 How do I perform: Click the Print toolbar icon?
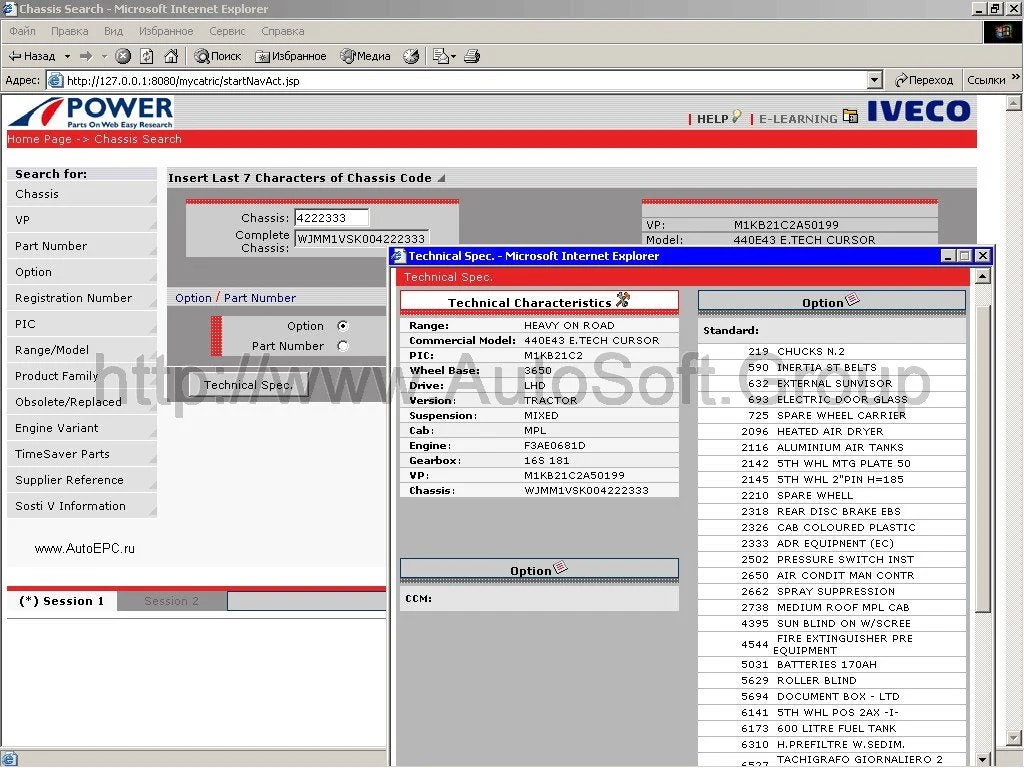coord(473,56)
